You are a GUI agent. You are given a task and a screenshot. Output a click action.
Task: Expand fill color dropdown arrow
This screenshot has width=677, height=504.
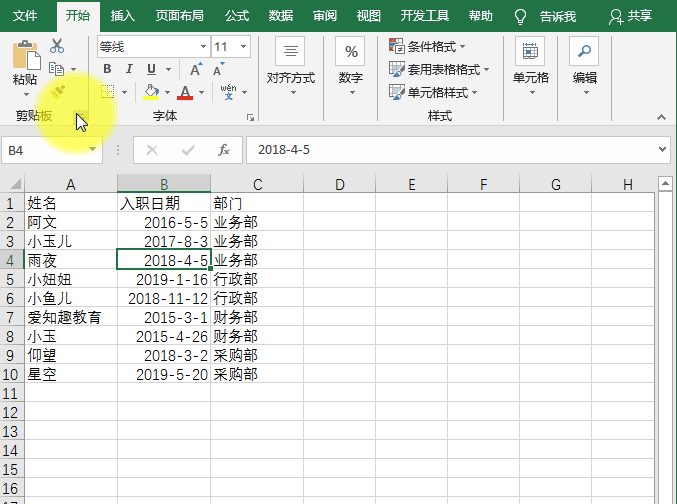coord(168,92)
